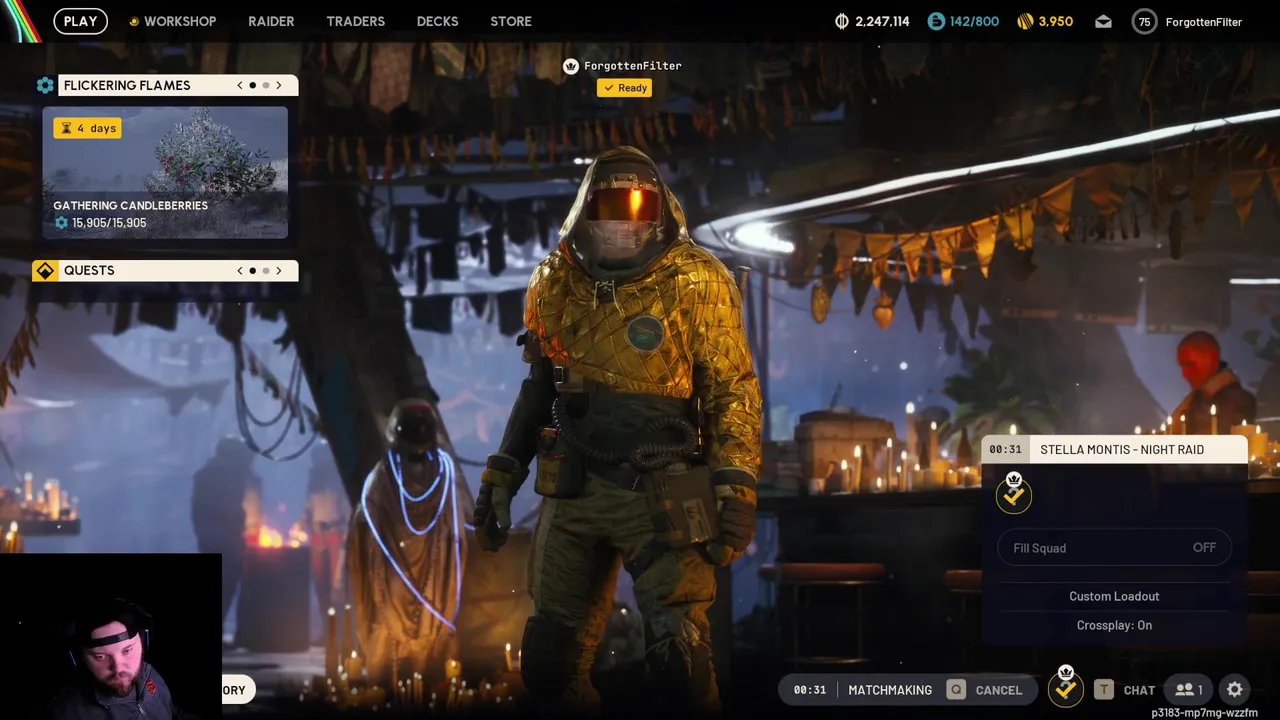
Task: Open the mail inbox envelope icon
Action: coord(1103,21)
